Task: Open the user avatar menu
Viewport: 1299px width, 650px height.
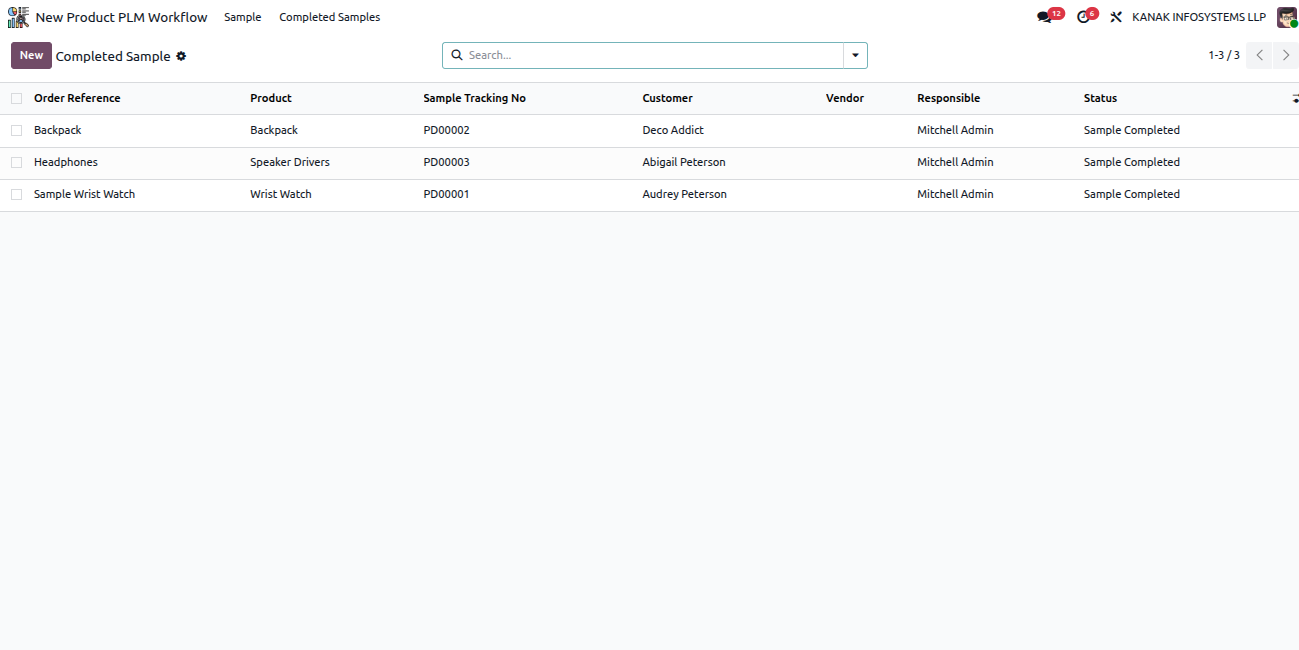Action: 1287,17
